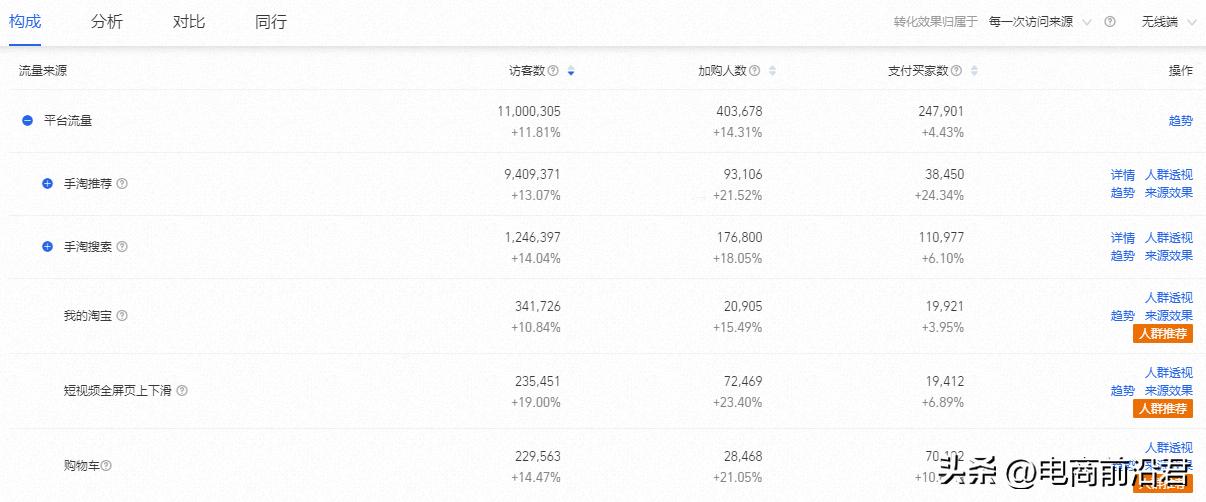Click 人群推荐 button for 我的淘宝
The image size is (1206, 502).
click(x=1163, y=334)
